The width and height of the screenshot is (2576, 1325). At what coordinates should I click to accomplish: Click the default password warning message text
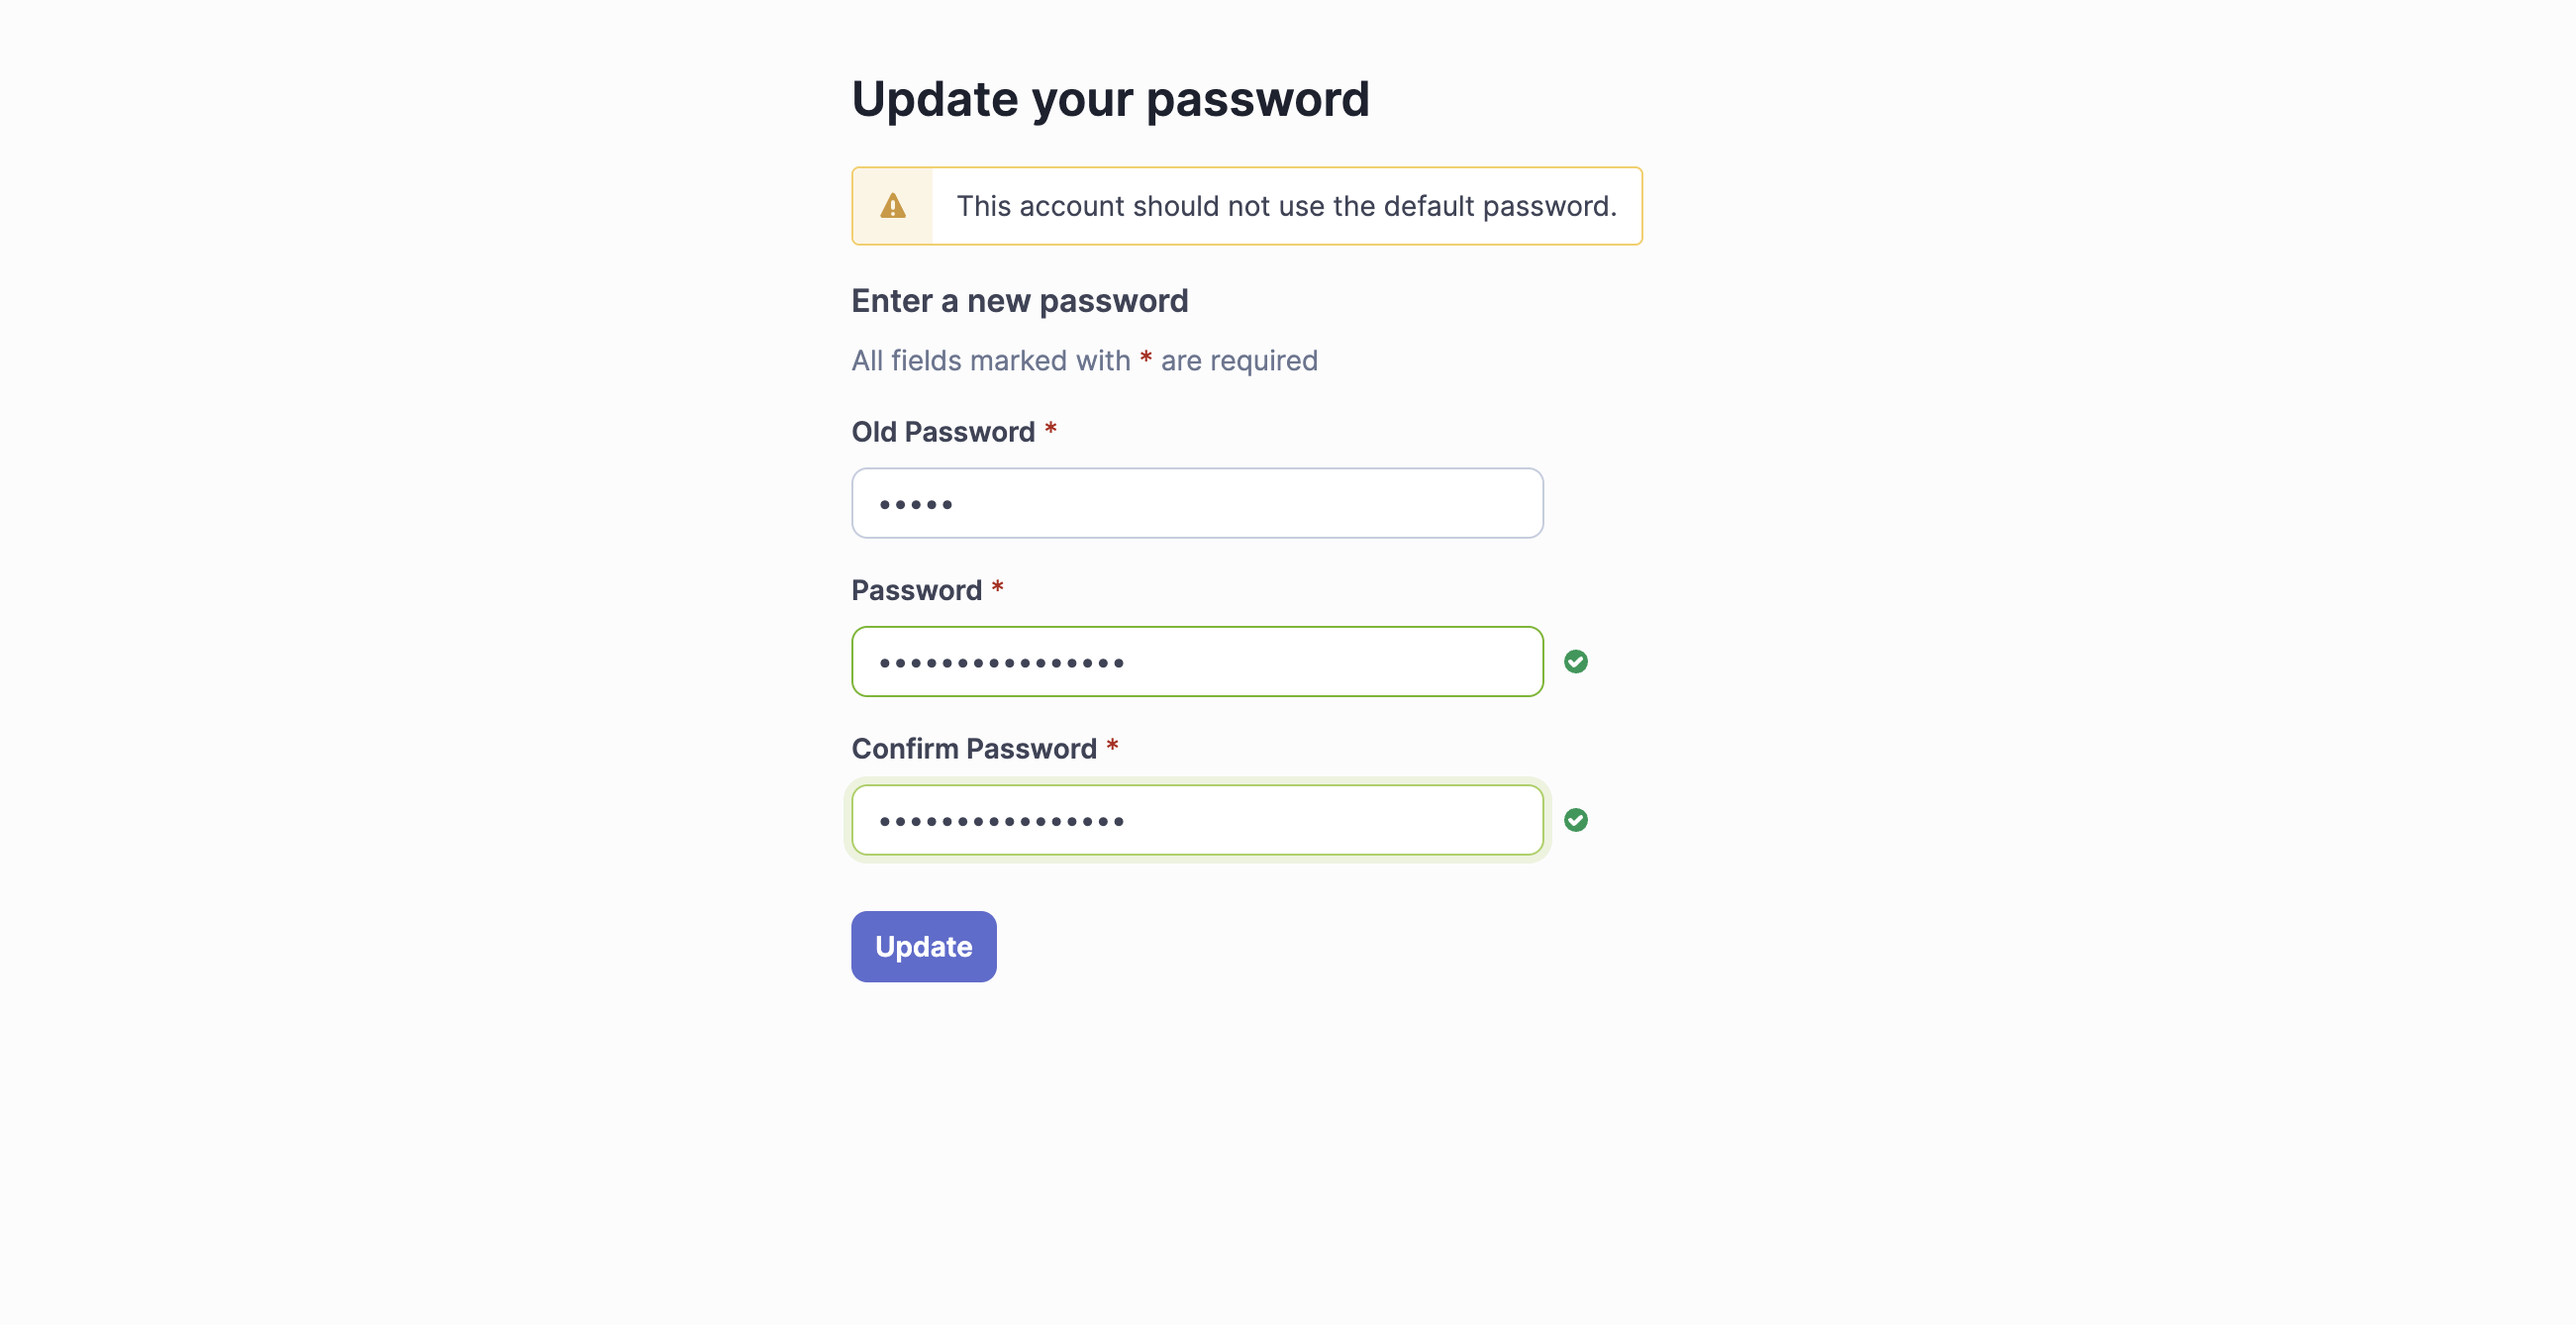click(x=1286, y=206)
